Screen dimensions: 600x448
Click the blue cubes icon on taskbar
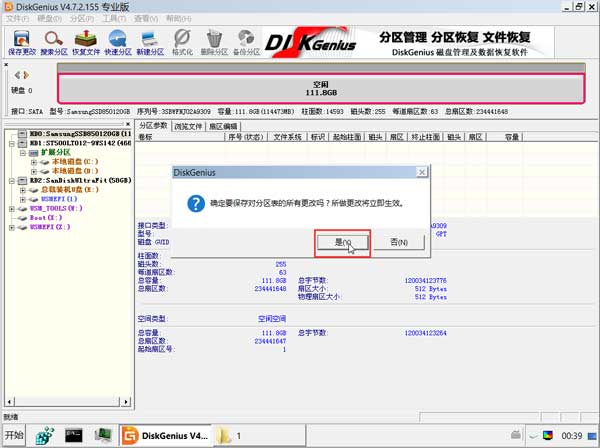click(45, 435)
